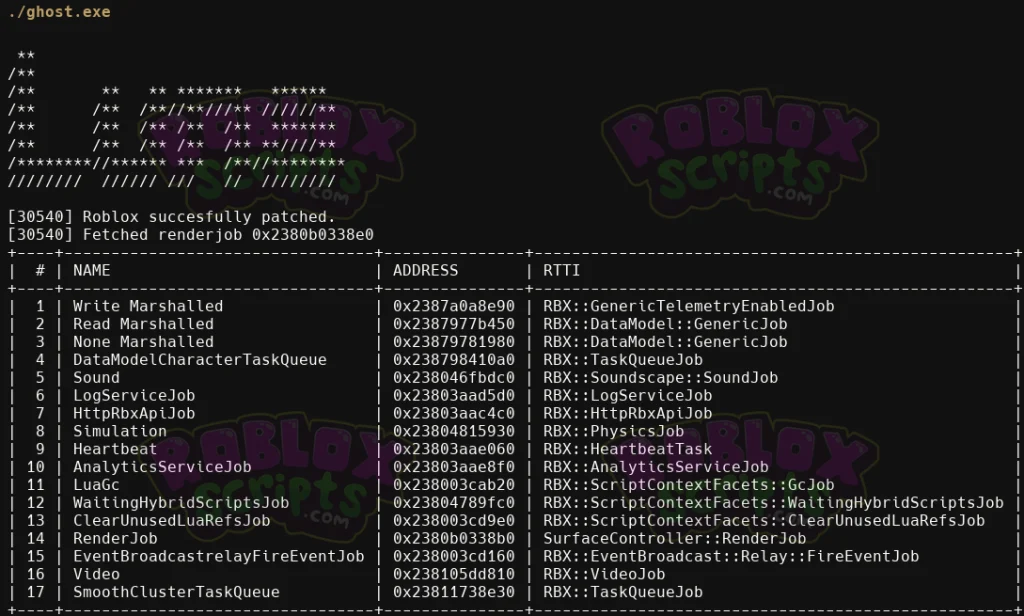The image size is (1024, 616).
Task: Click SurfaceController::RenderJob RTTI entry
Action: (x=675, y=538)
